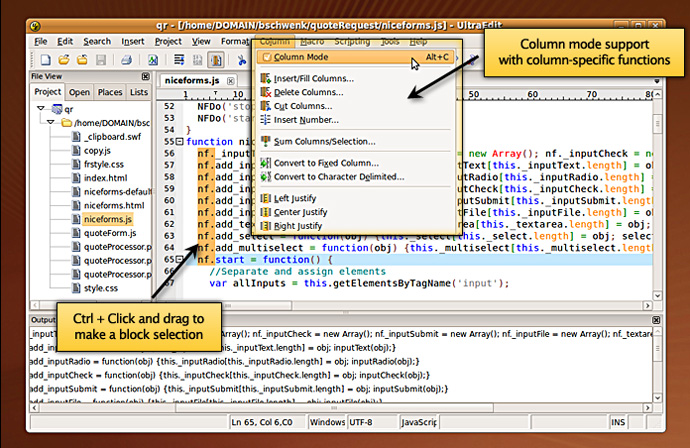690x448 pixels.
Task: Collapse the code fold at line 55
Action: point(178,142)
